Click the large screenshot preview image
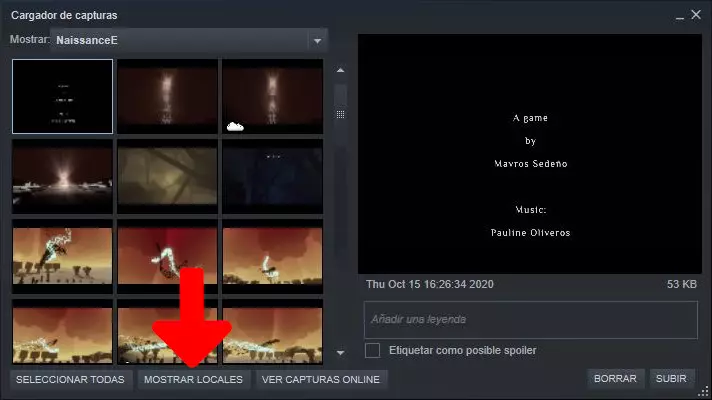This screenshot has width=712, height=400. [530, 154]
